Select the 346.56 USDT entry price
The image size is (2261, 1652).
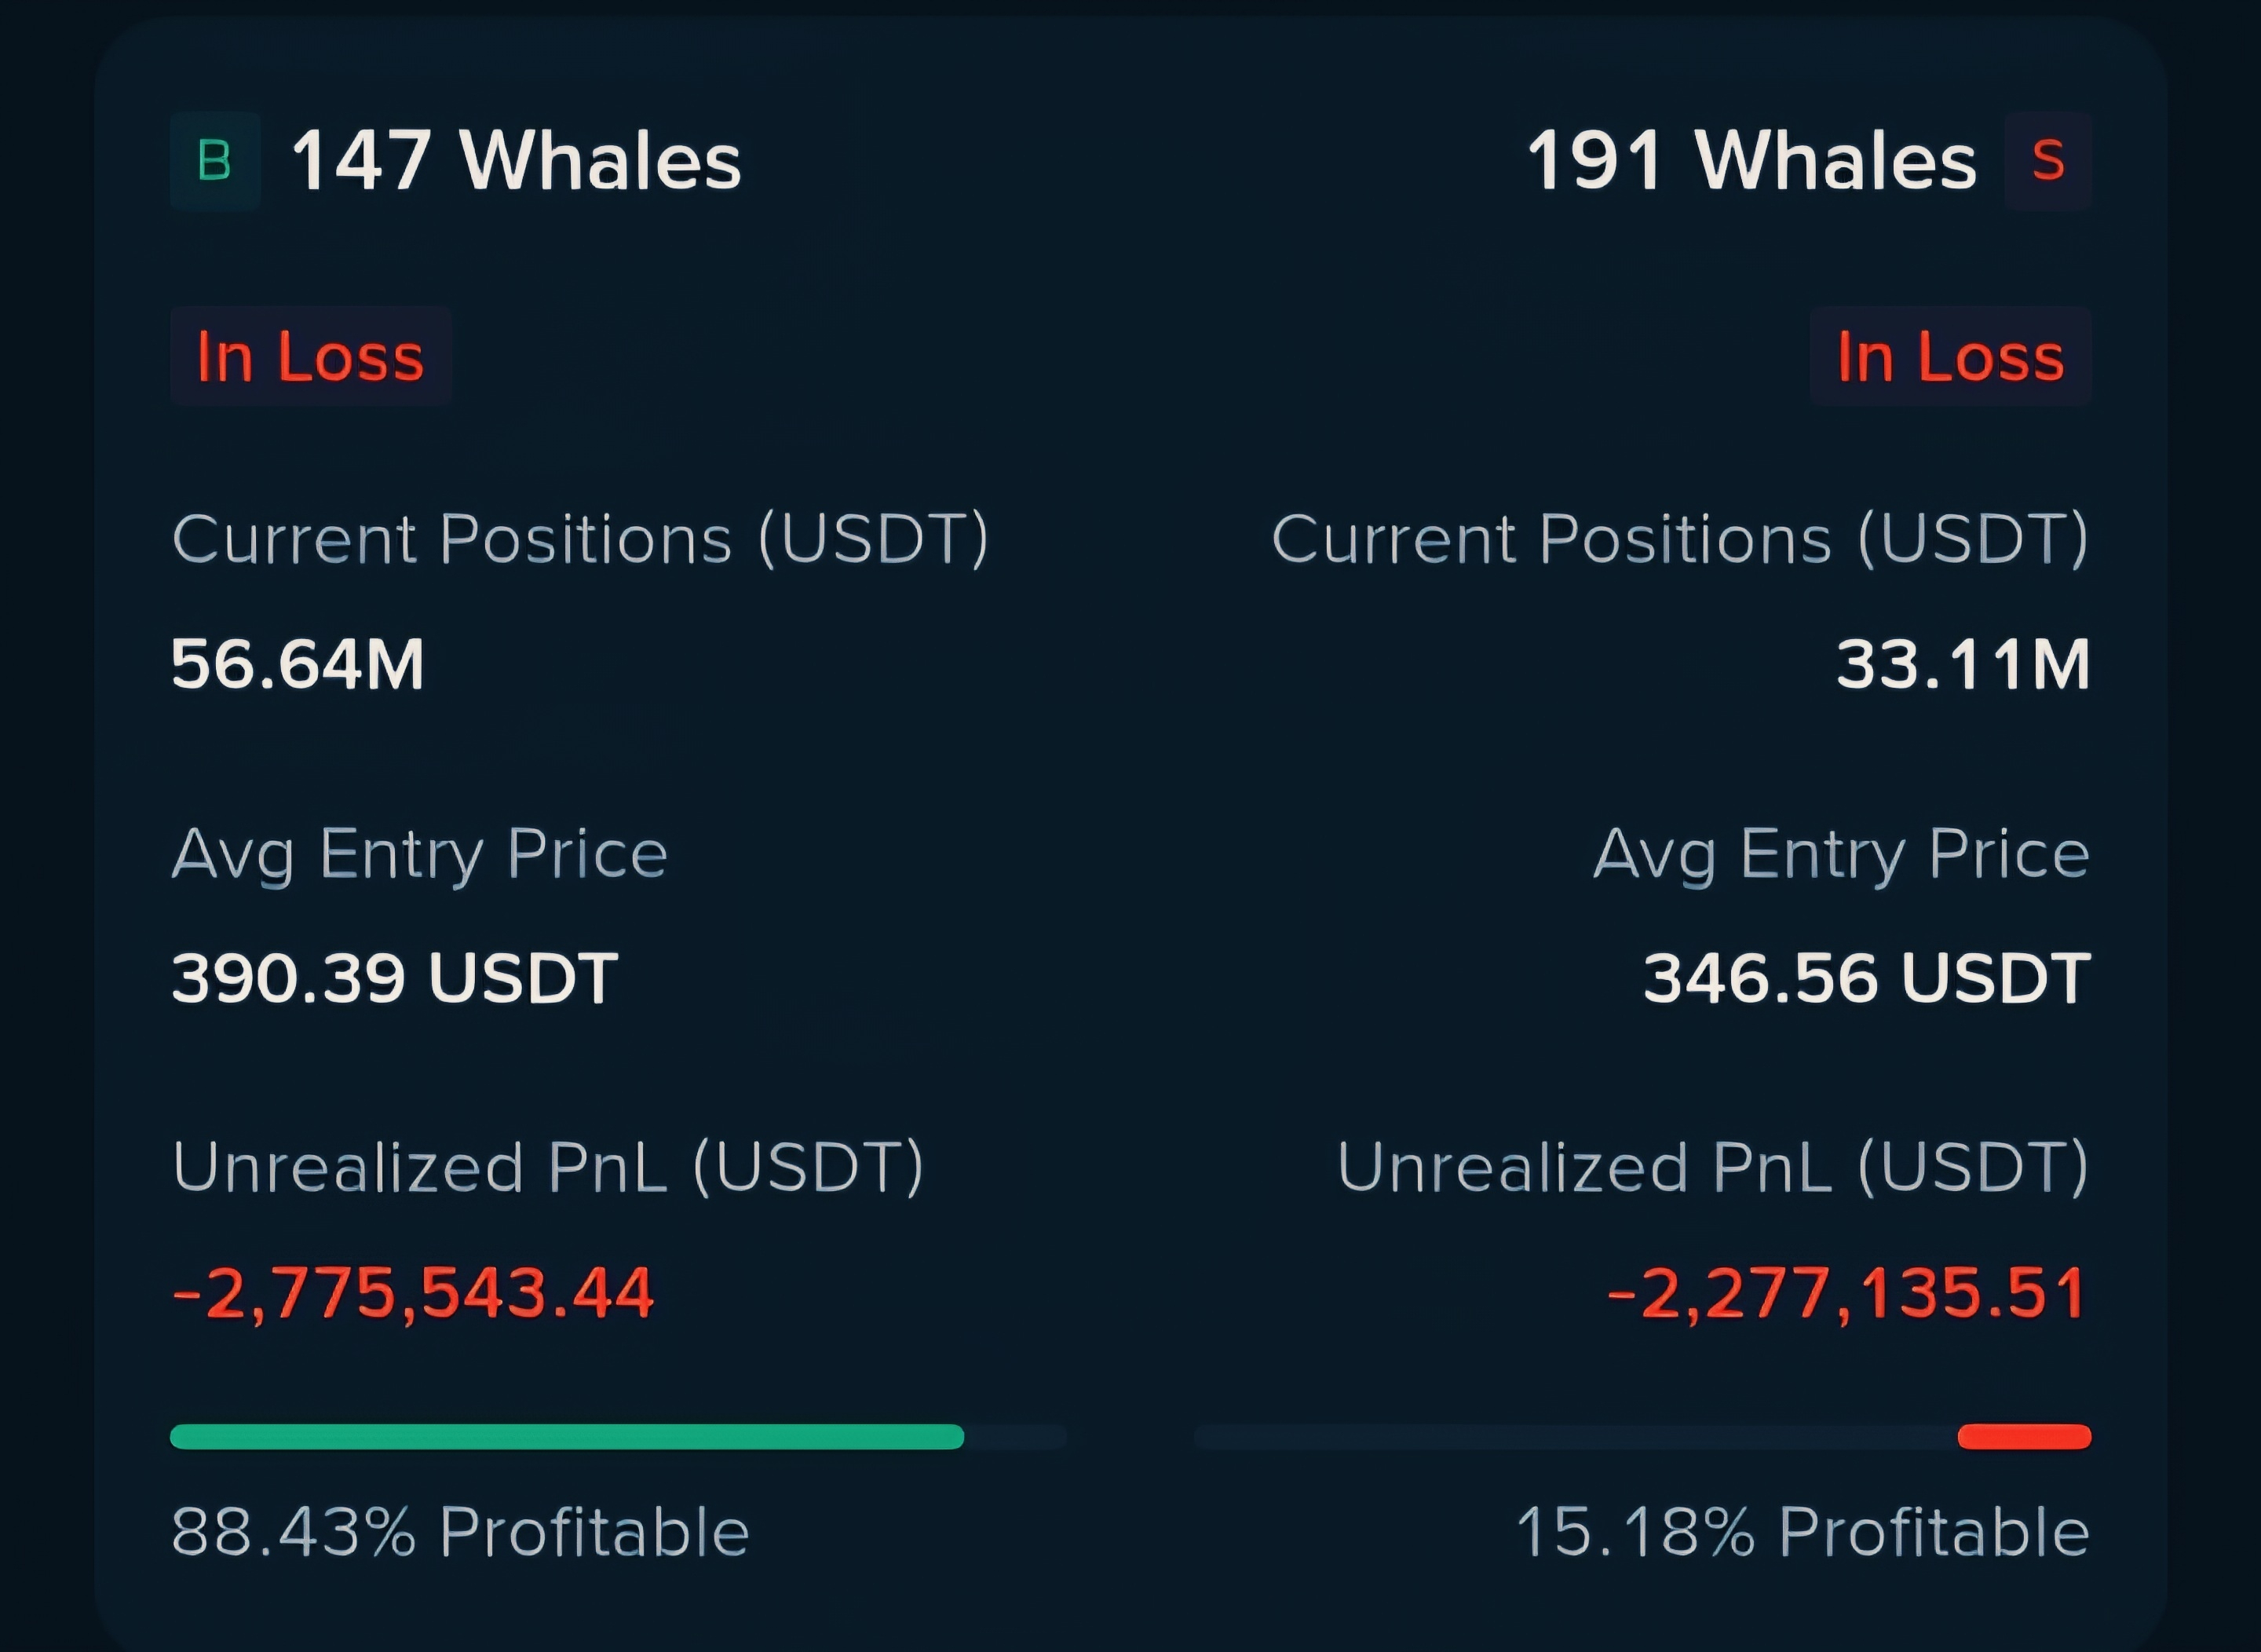click(x=1867, y=978)
